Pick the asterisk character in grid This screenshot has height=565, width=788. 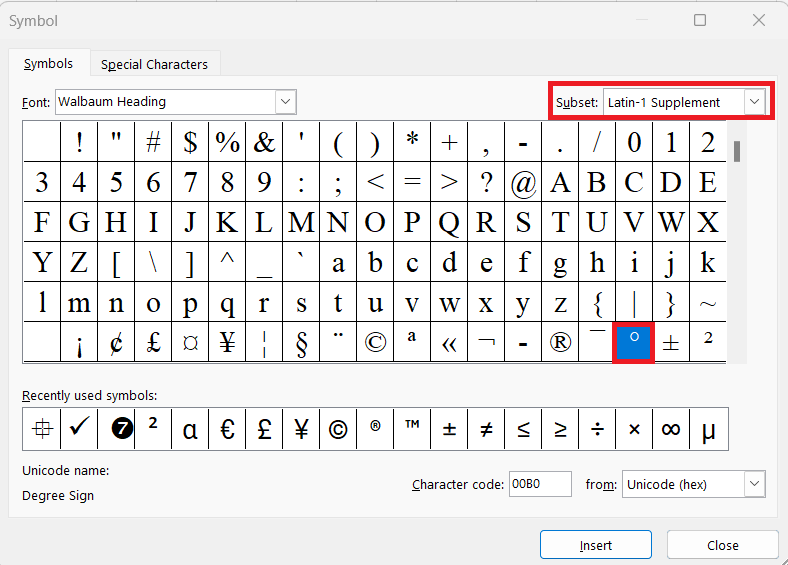point(412,141)
